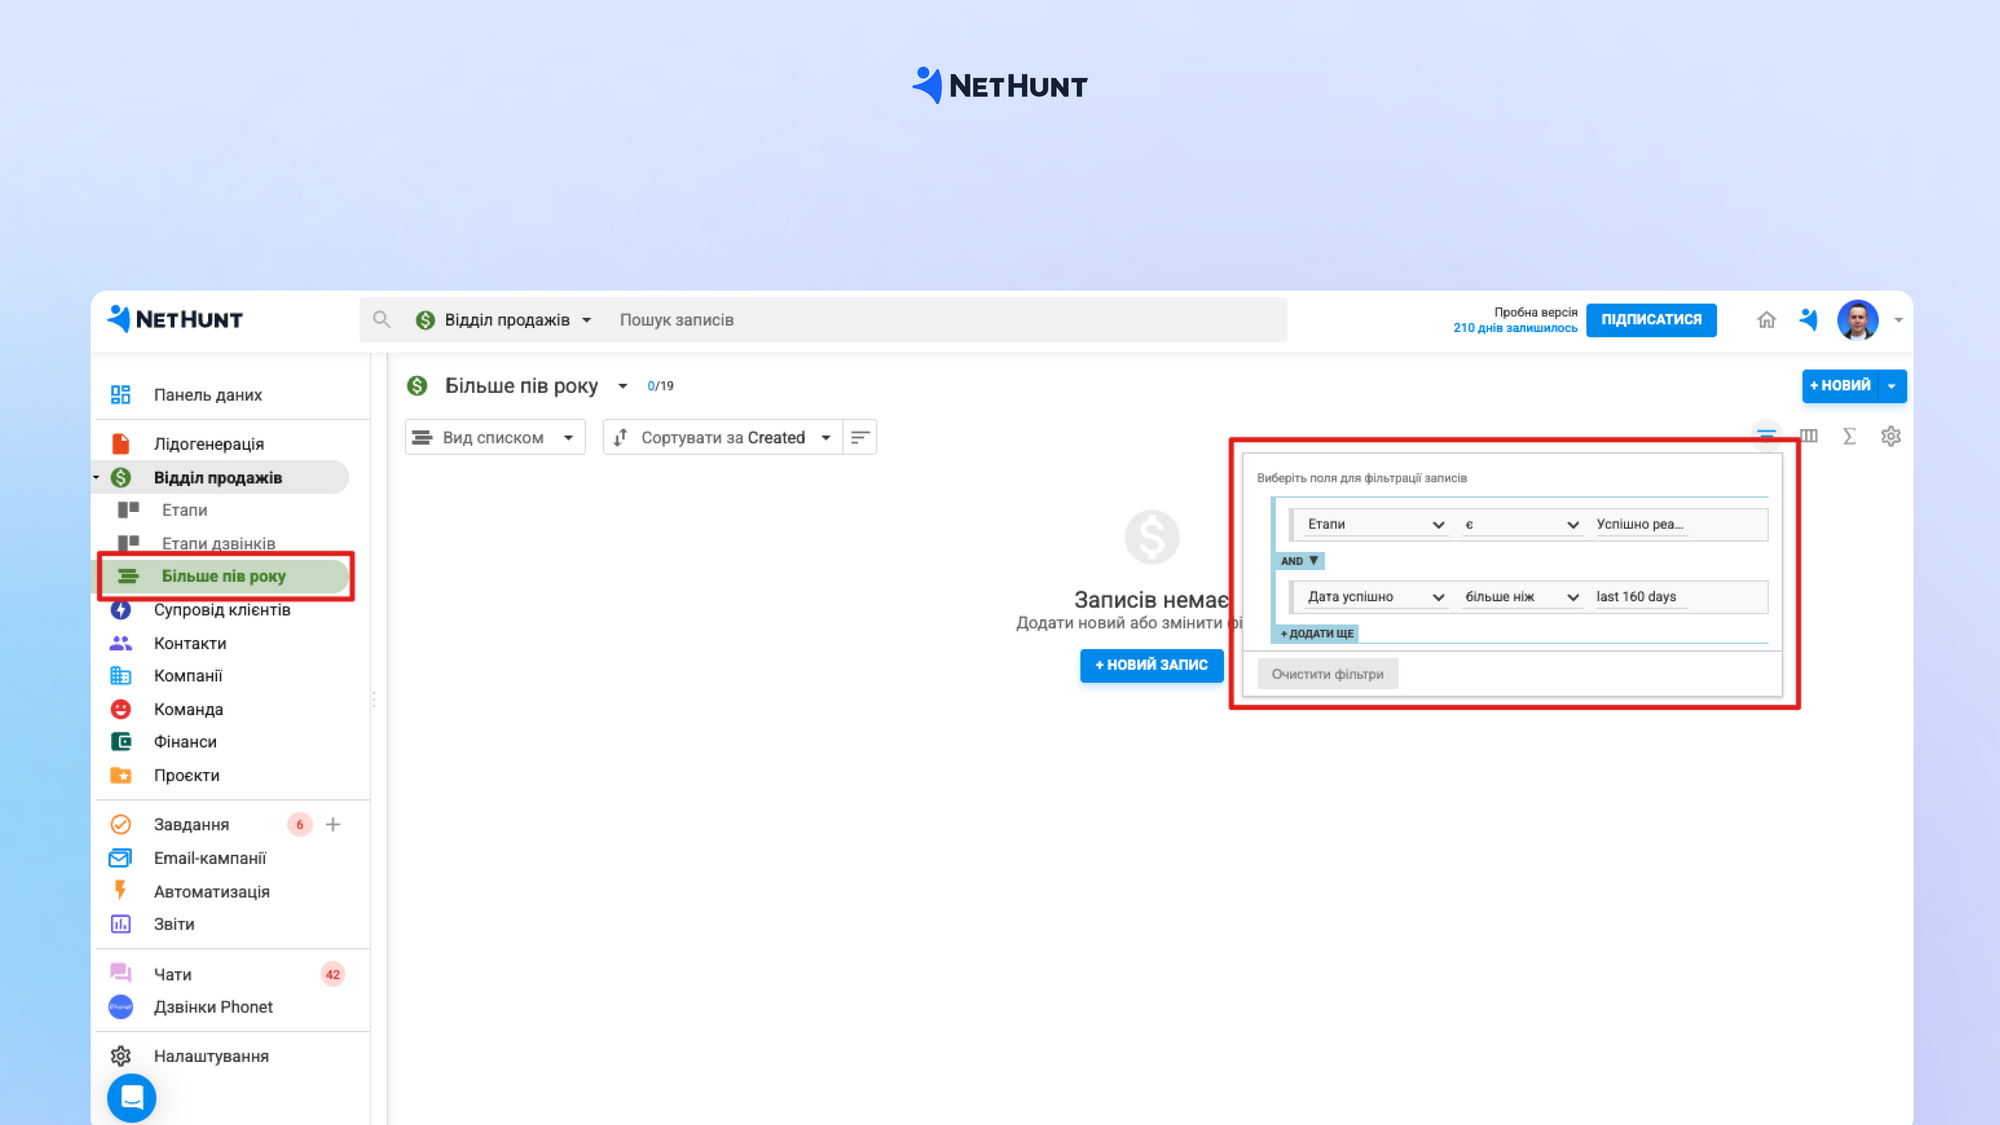Change the більше ніж condition dropdown
Image resolution: width=2000 pixels, height=1125 pixels.
[1522, 597]
